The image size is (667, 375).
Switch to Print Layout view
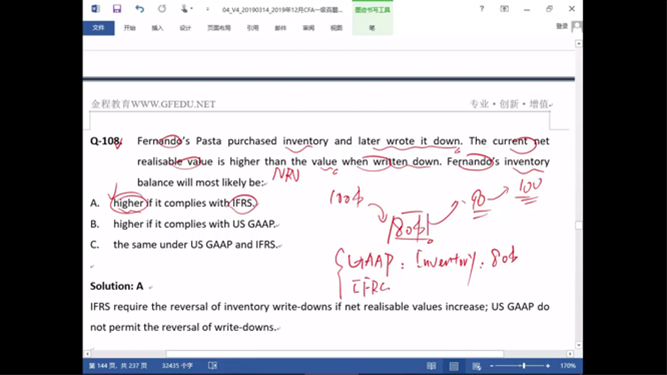[x=454, y=366]
